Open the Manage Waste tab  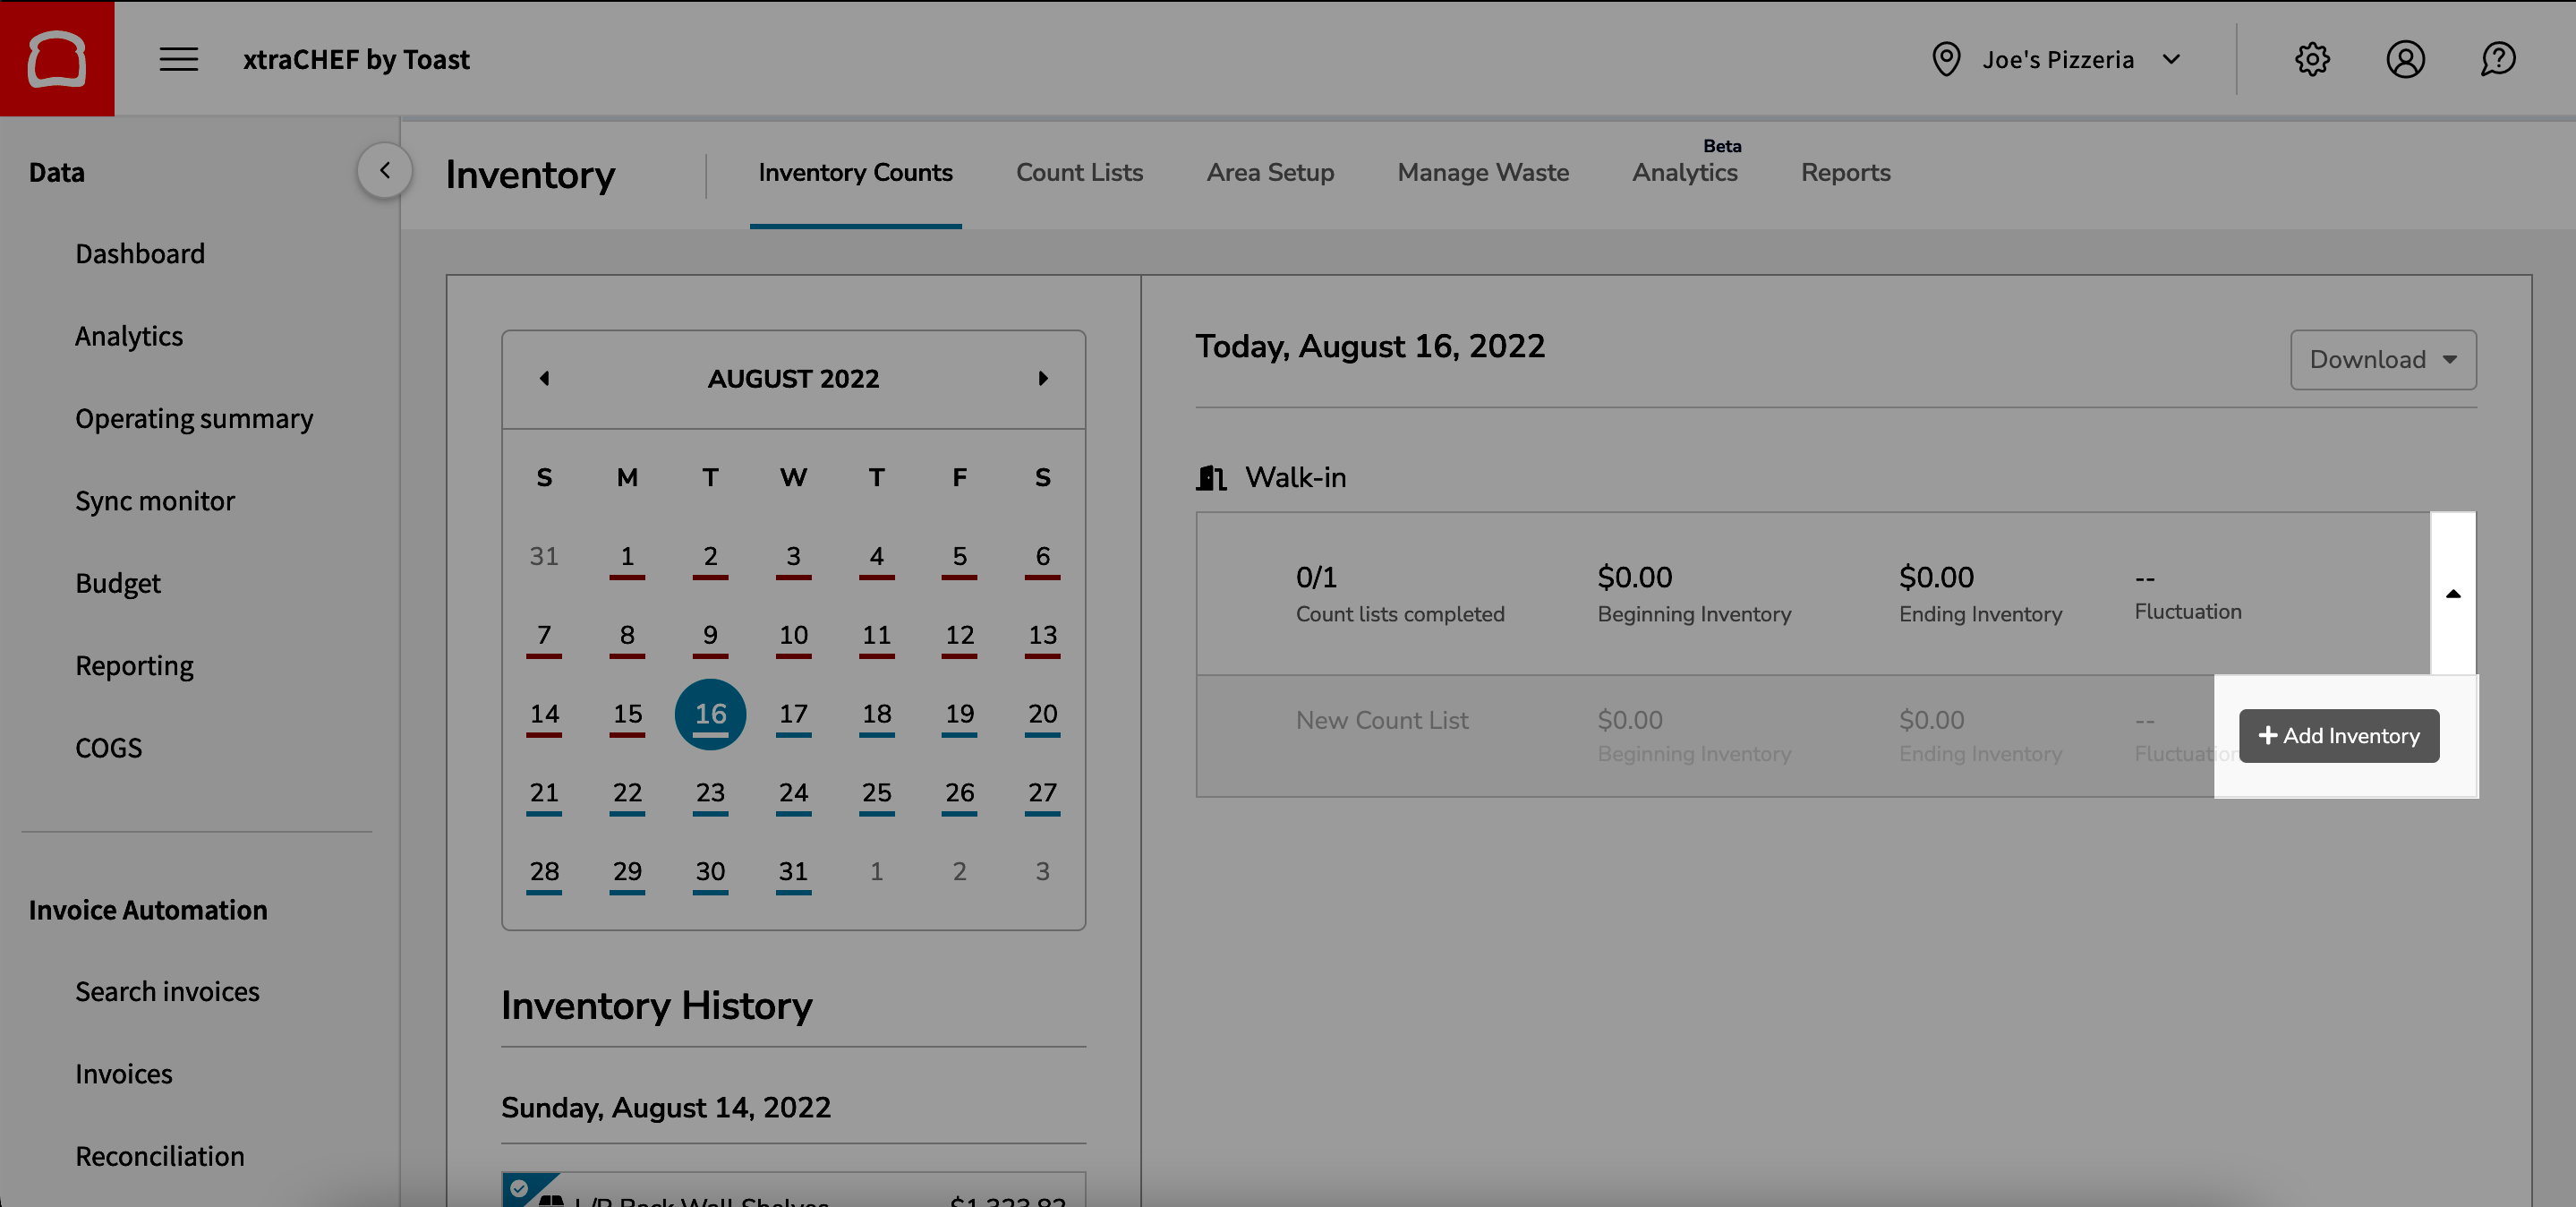pyautogui.click(x=1482, y=172)
